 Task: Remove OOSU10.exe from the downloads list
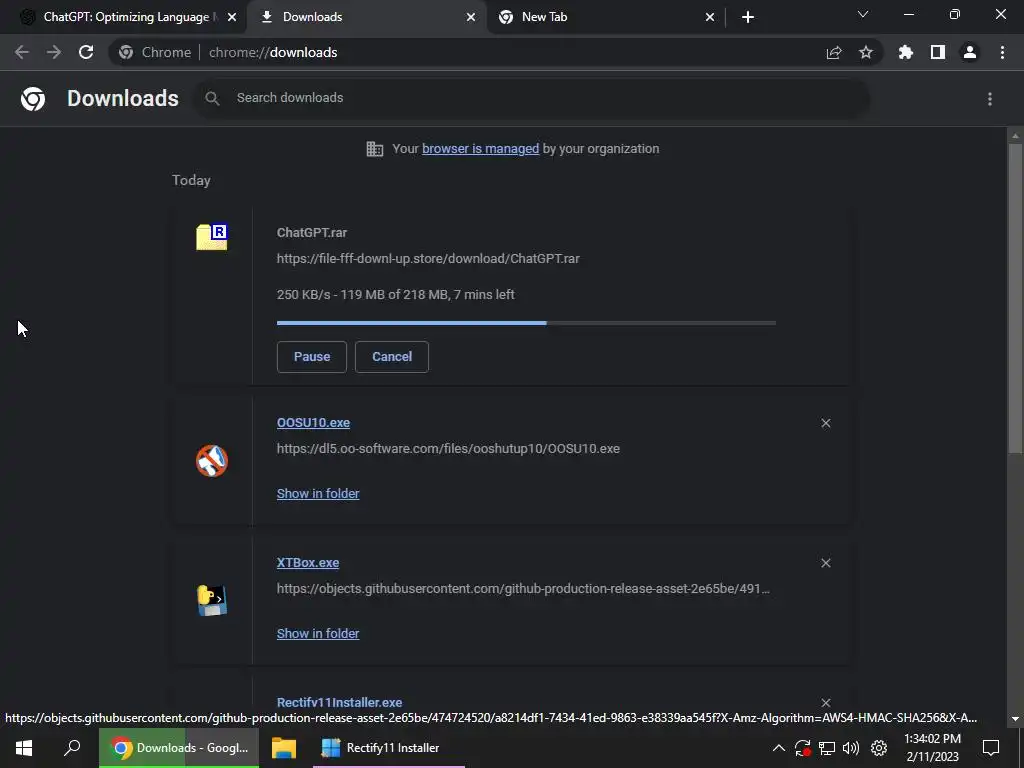(x=826, y=423)
